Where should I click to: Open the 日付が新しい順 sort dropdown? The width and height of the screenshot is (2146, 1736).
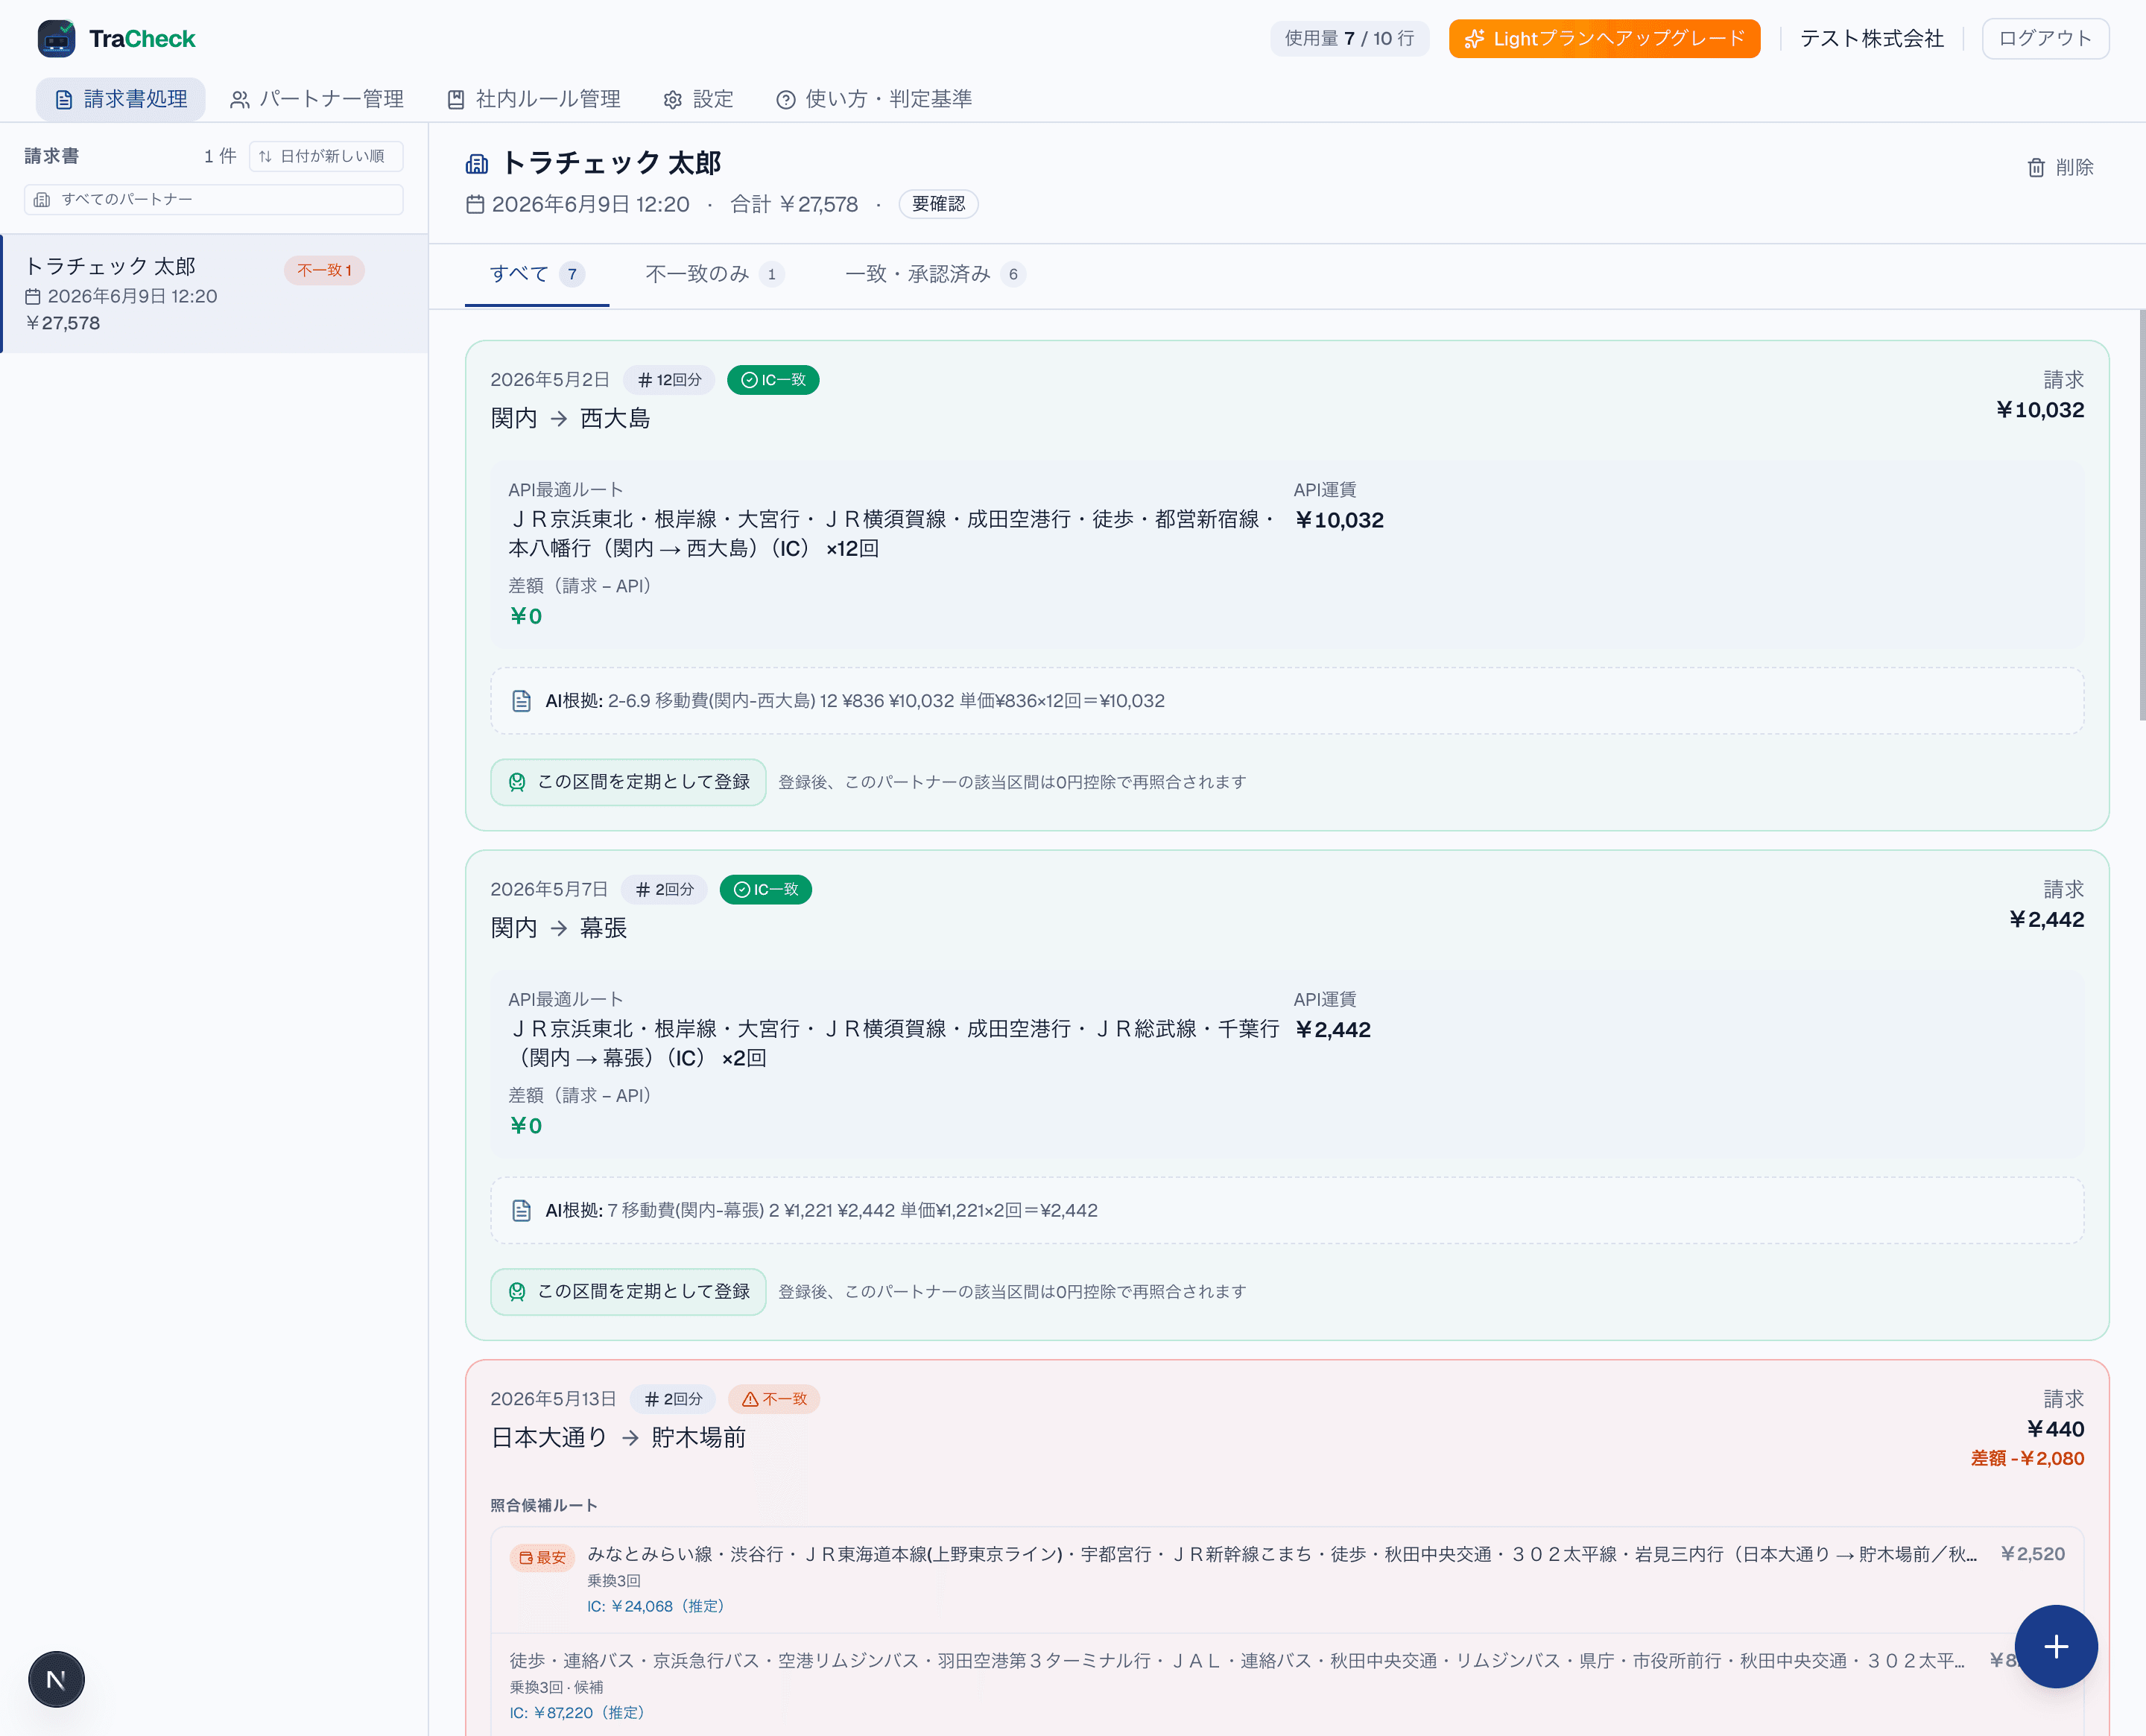[326, 156]
